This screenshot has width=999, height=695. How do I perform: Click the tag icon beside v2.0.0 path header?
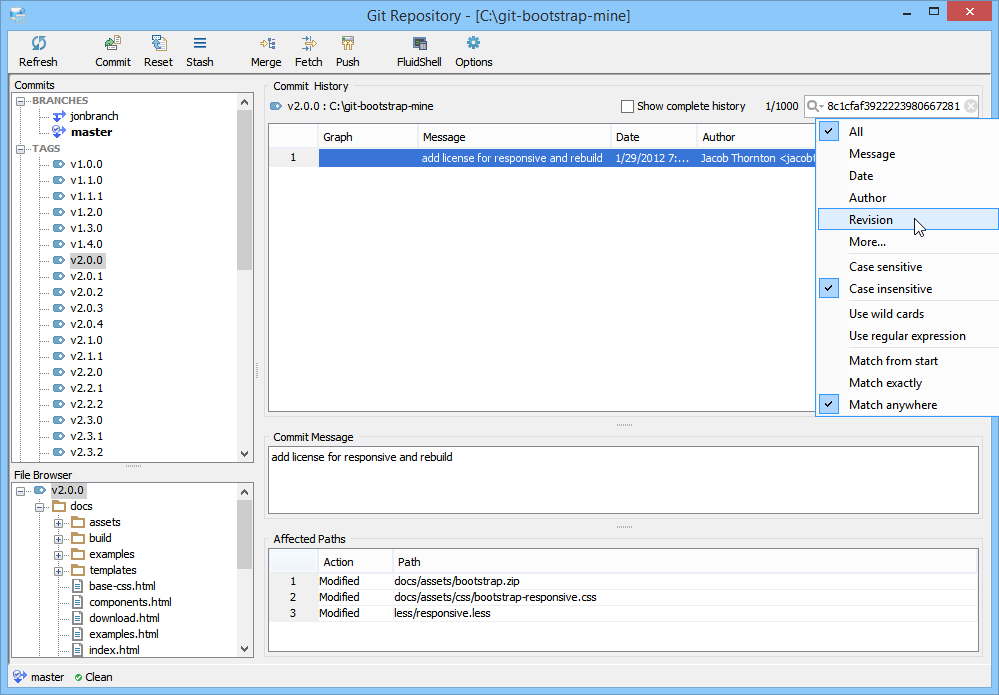click(x=276, y=106)
